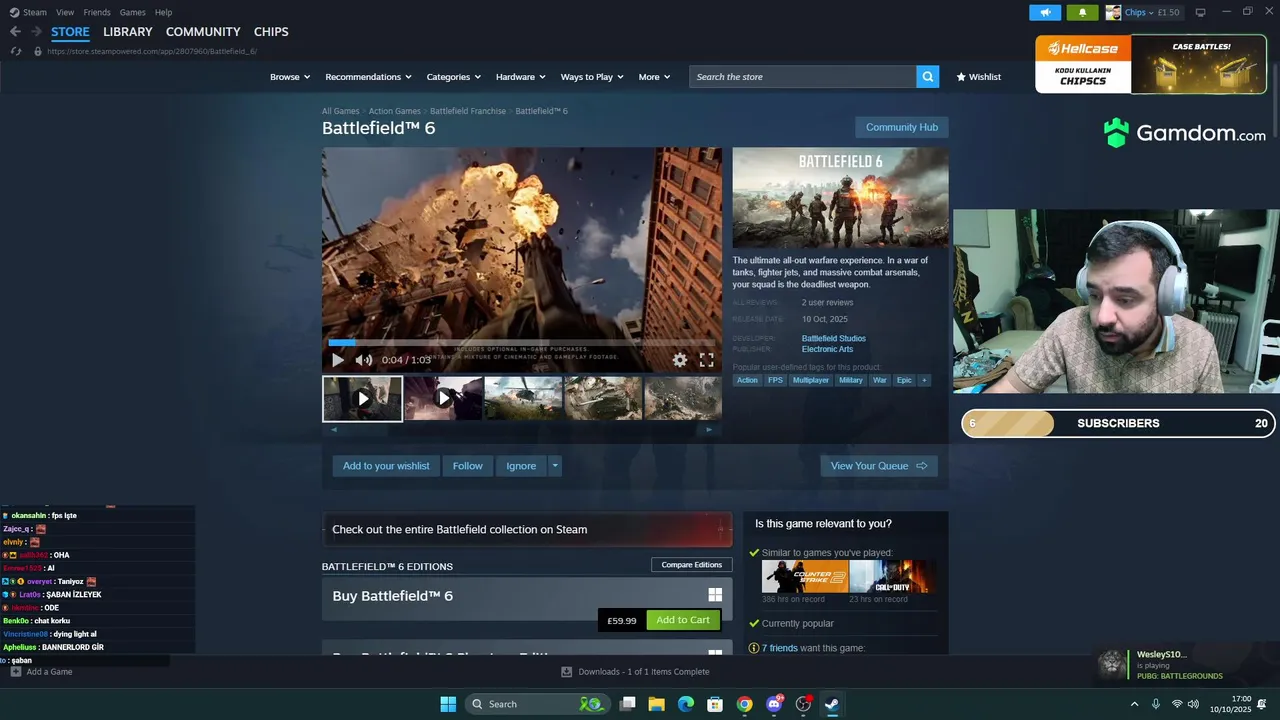The image size is (1280, 720).
Task: Launch Microsoft Edge from taskbar
Action: (x=686, y=704)
